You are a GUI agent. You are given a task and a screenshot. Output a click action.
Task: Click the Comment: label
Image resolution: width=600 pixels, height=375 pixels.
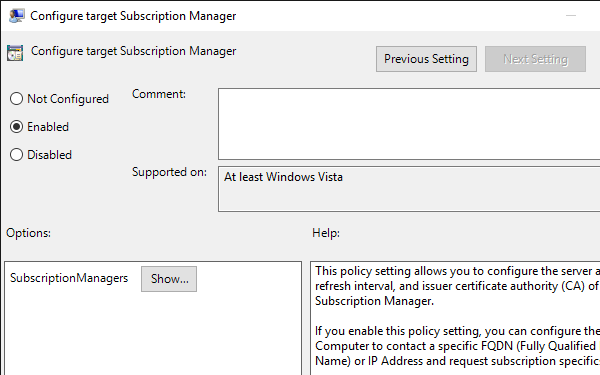coord(159,94)
